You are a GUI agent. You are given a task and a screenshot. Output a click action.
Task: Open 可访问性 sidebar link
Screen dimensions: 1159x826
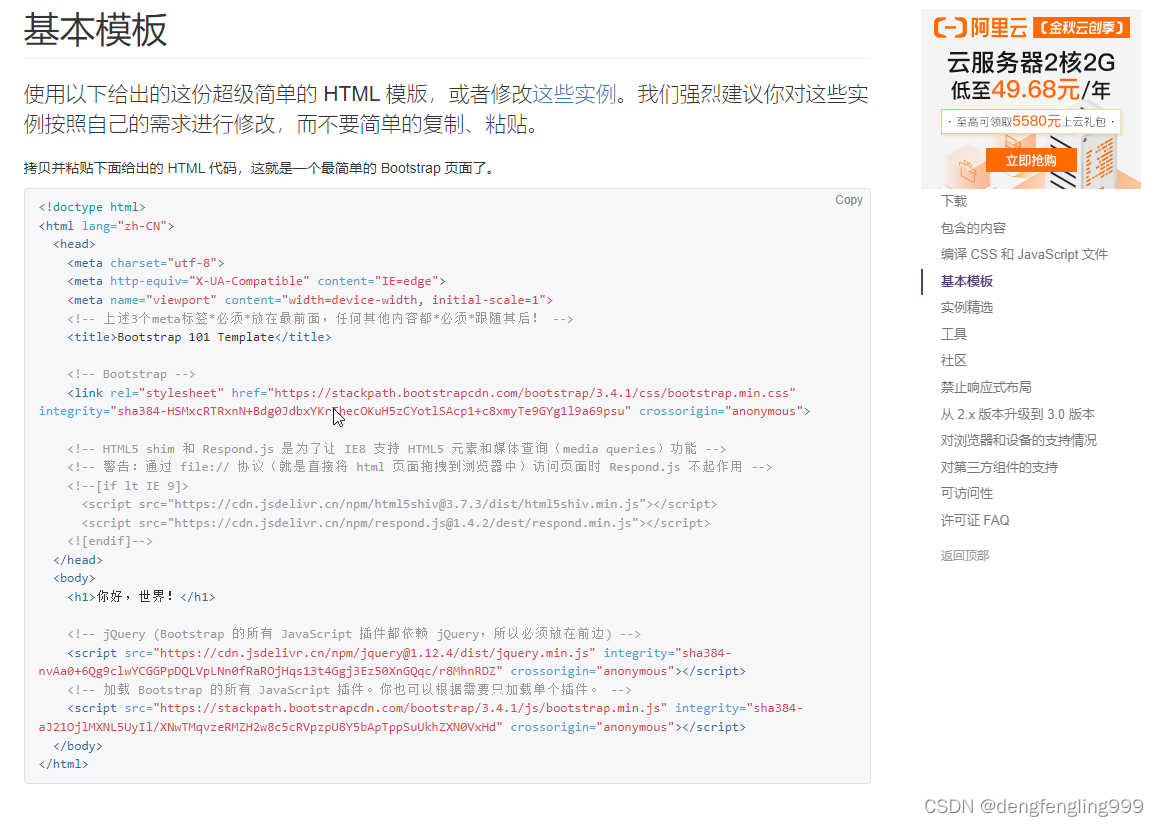click(966, 493)
